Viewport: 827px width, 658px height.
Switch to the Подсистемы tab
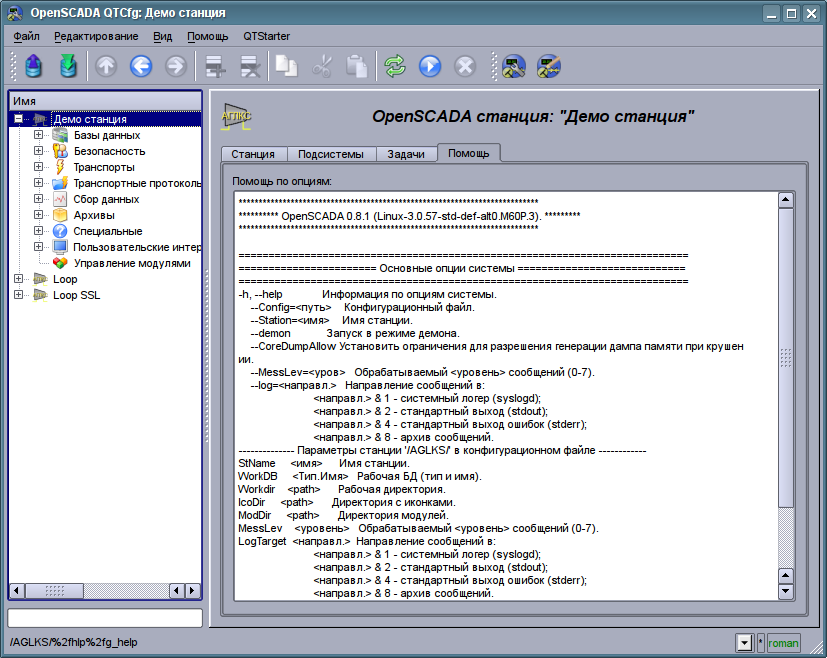(332, 154)
